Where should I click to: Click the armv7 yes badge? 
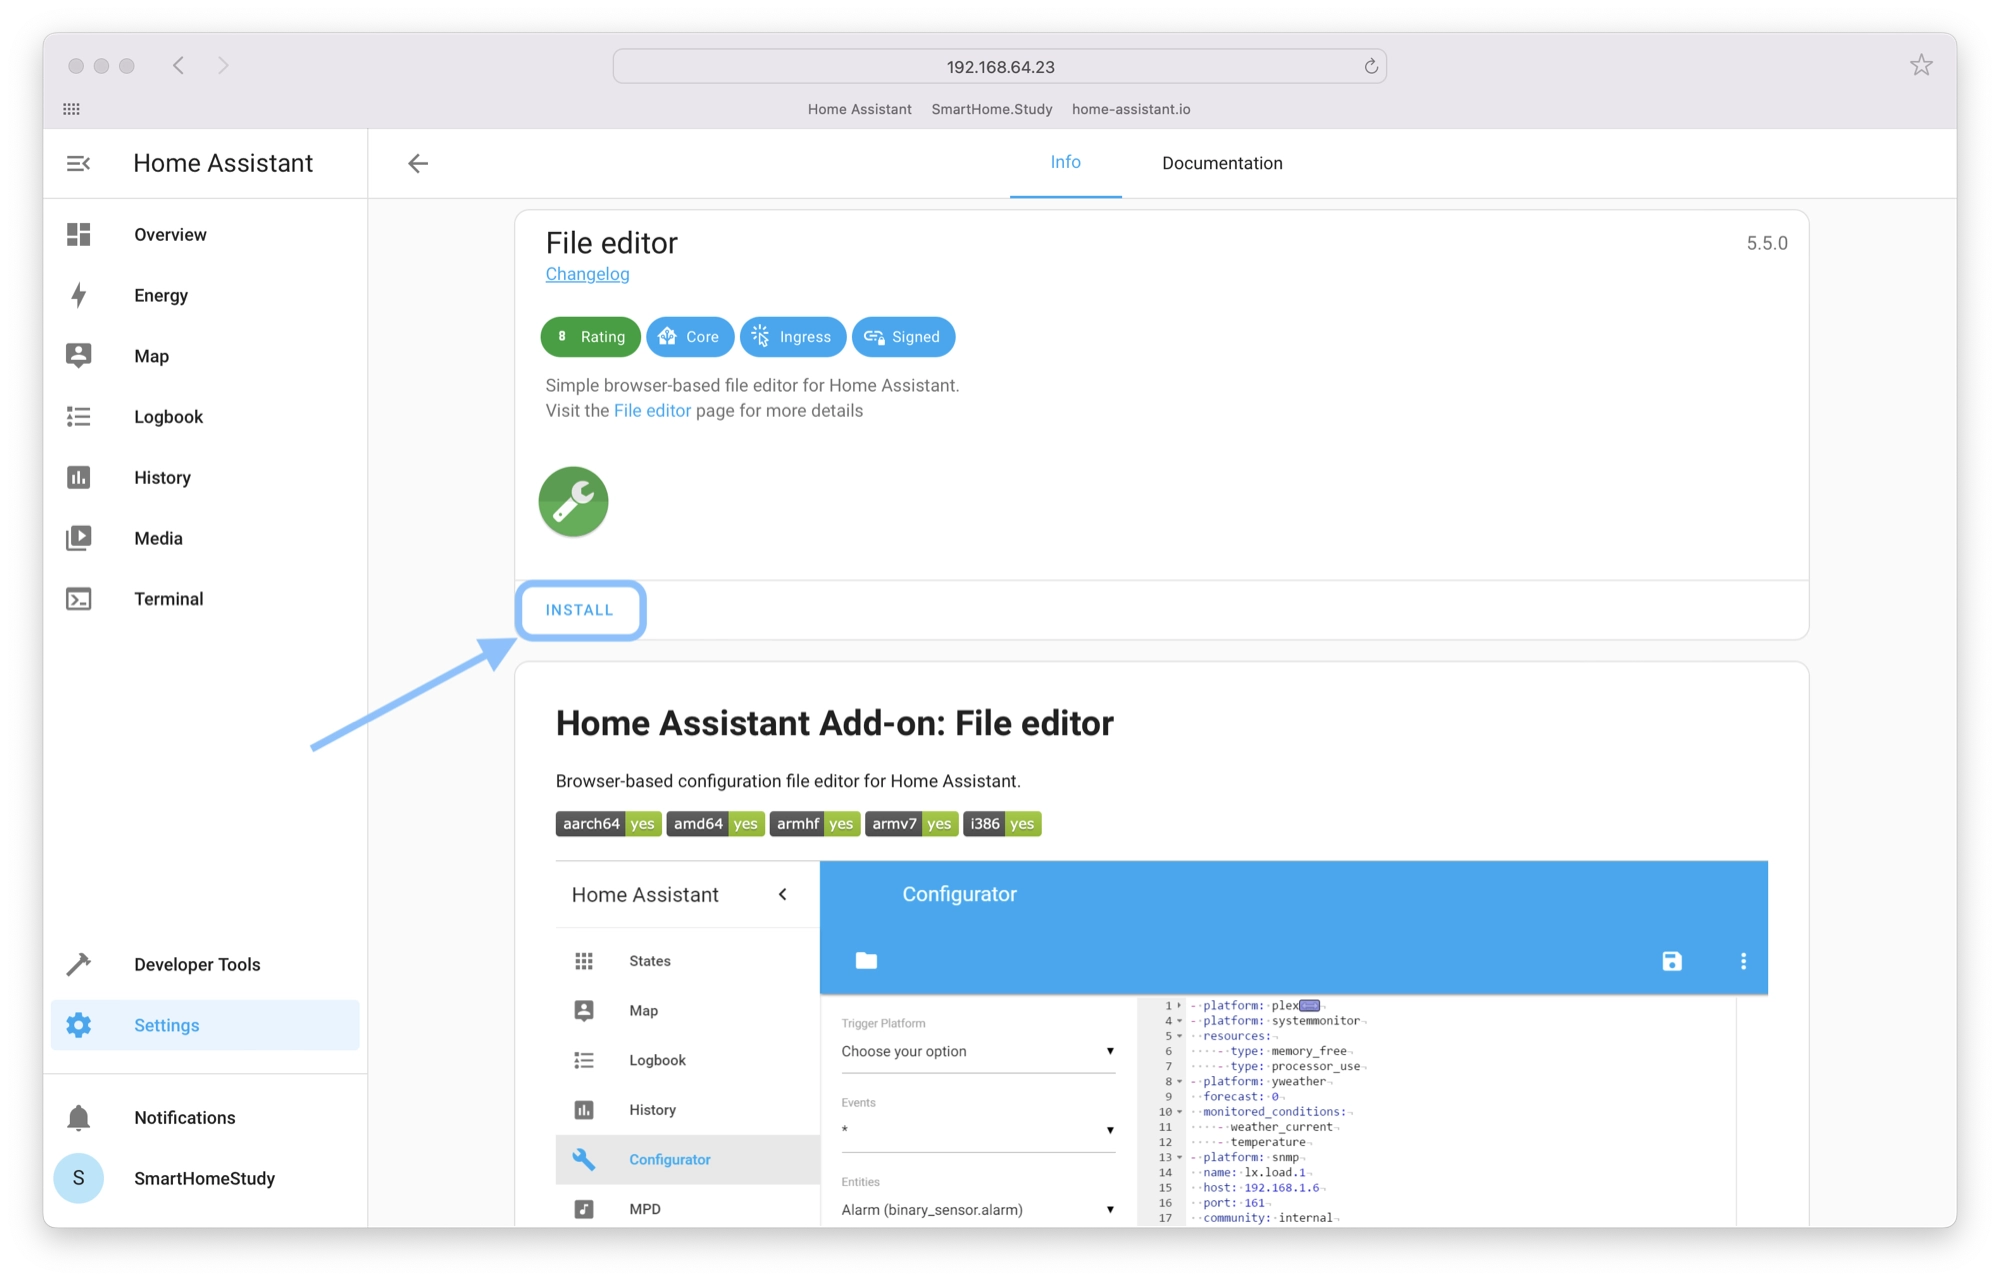[911, 824]
